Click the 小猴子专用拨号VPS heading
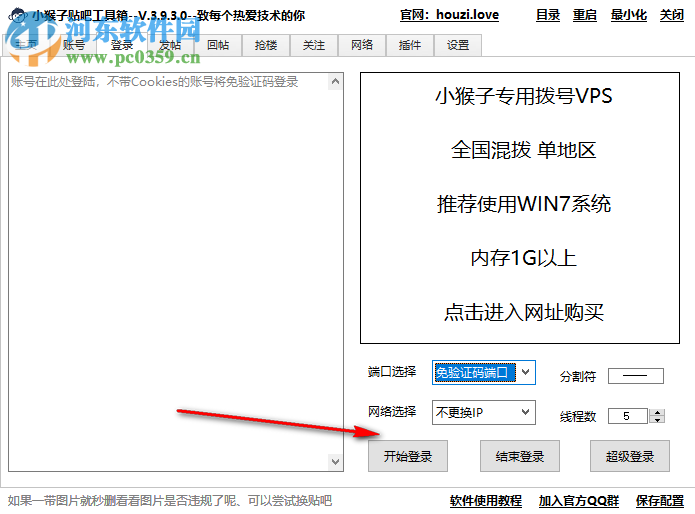 click(524, 96)
